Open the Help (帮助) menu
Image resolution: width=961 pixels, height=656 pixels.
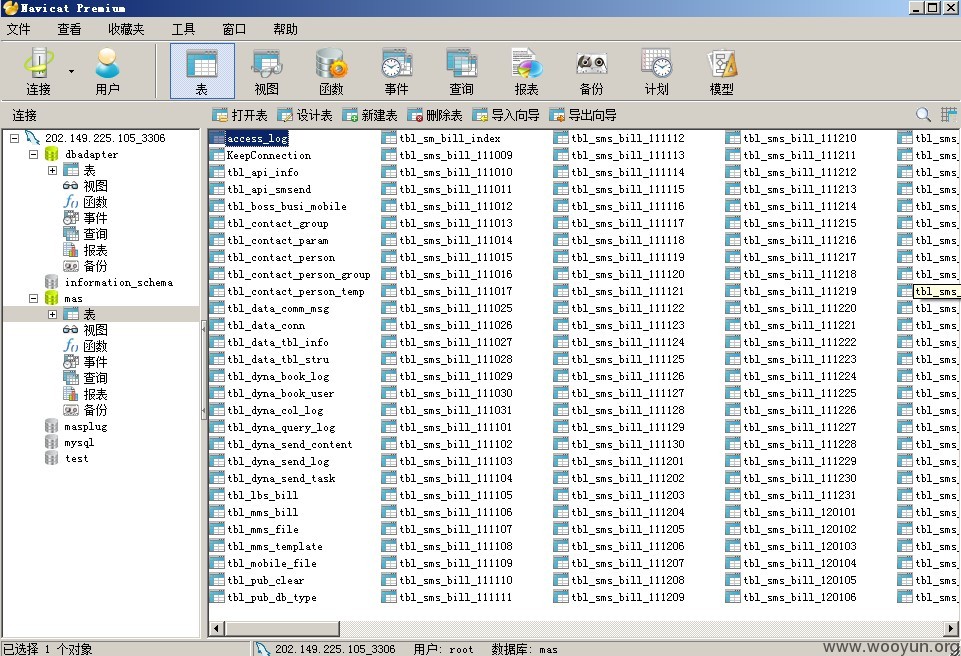point(285,29)
